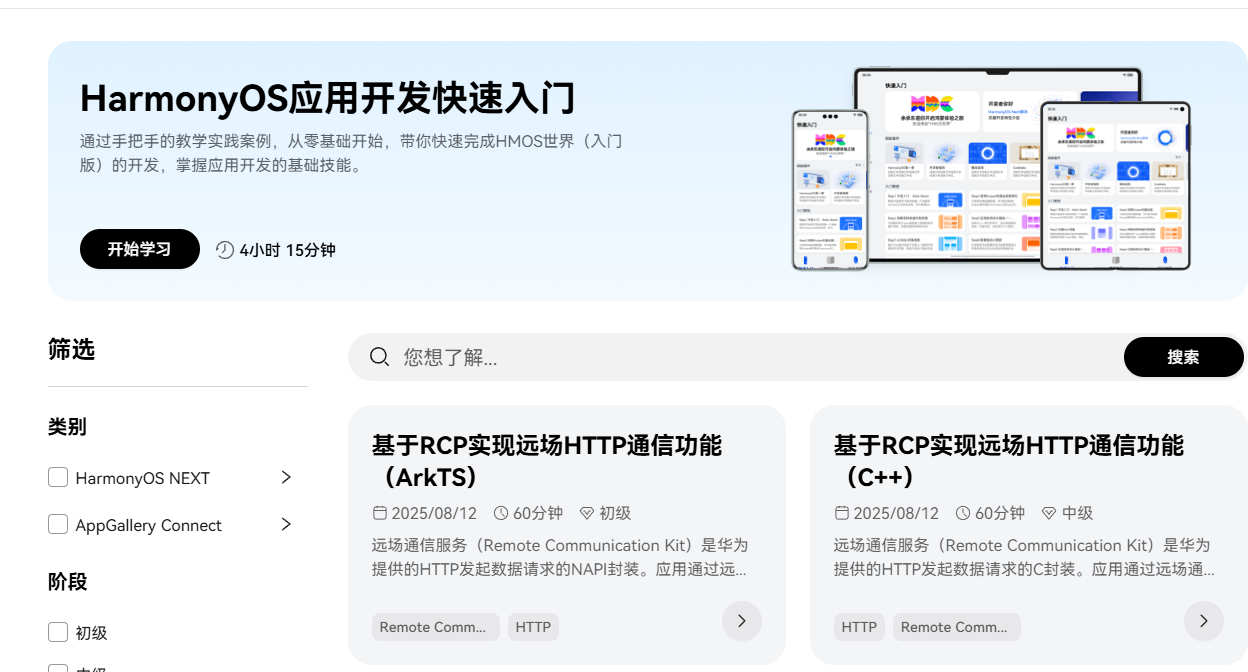Click the 60分钟 clock icon on C++ card

click(x=963, y=513)
